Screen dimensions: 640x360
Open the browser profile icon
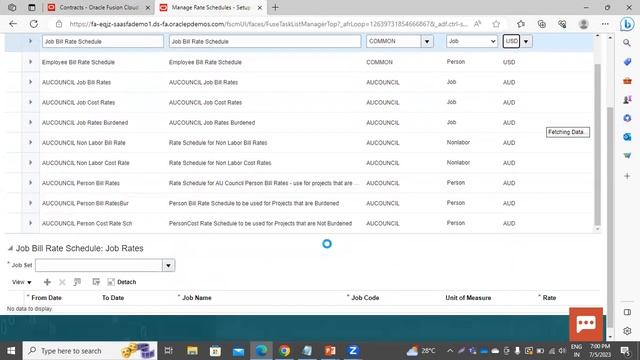584,24
